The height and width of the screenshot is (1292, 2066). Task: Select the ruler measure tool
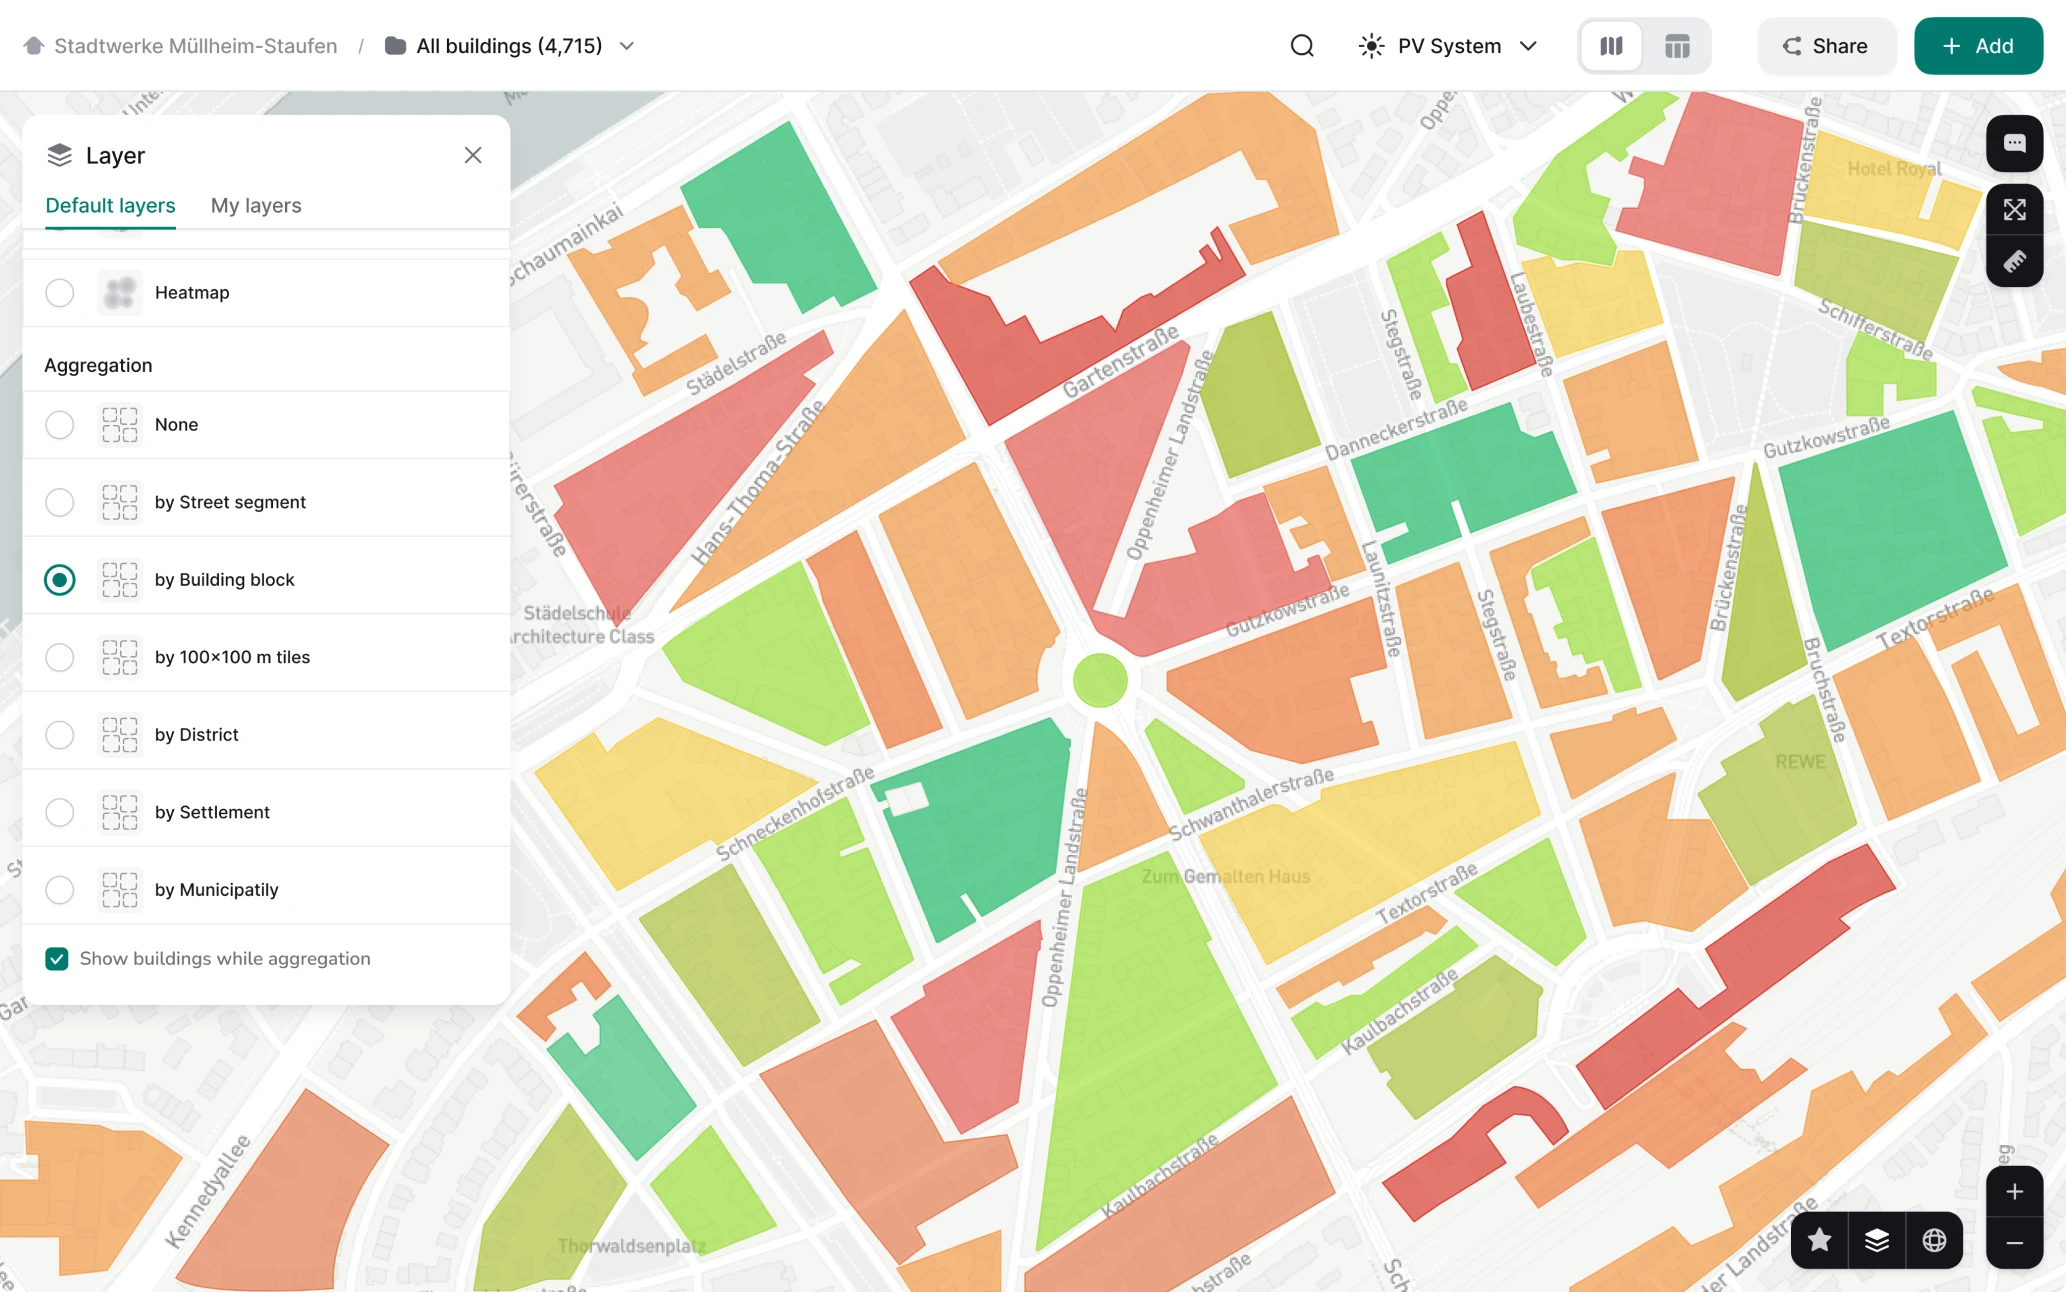click(2015, 261)
